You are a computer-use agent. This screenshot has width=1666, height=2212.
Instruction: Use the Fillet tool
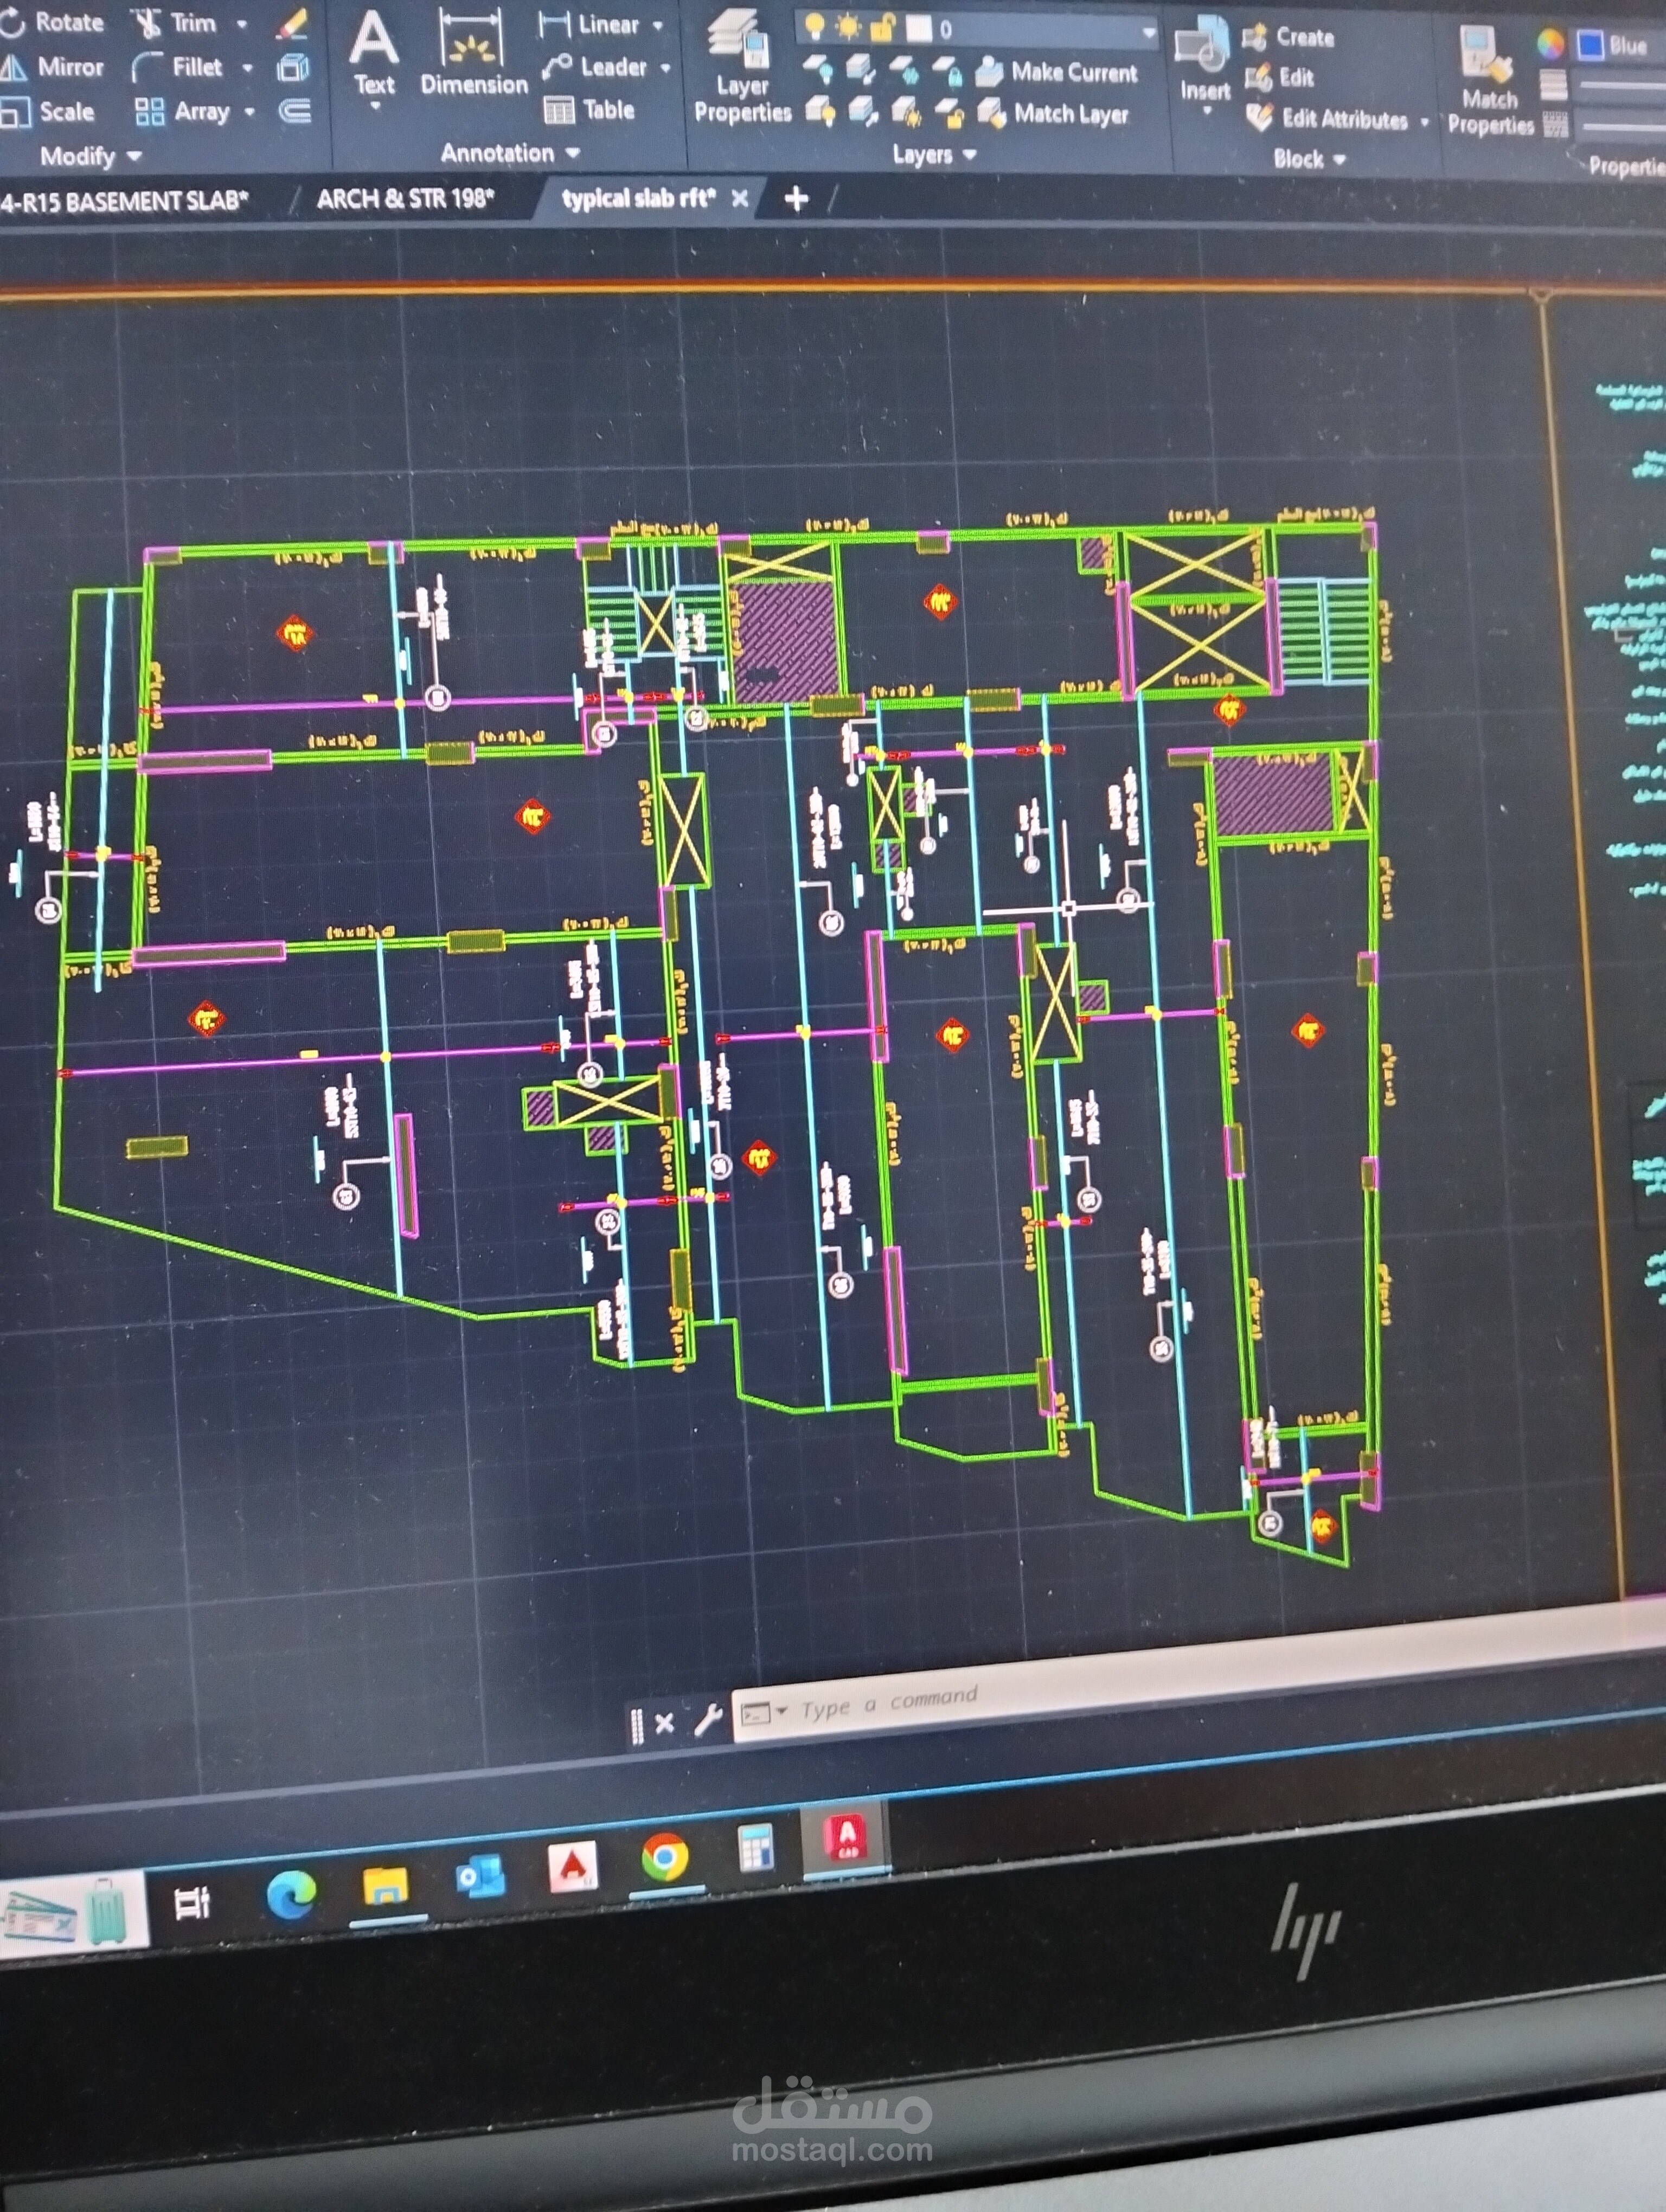(x=178, y=68)
